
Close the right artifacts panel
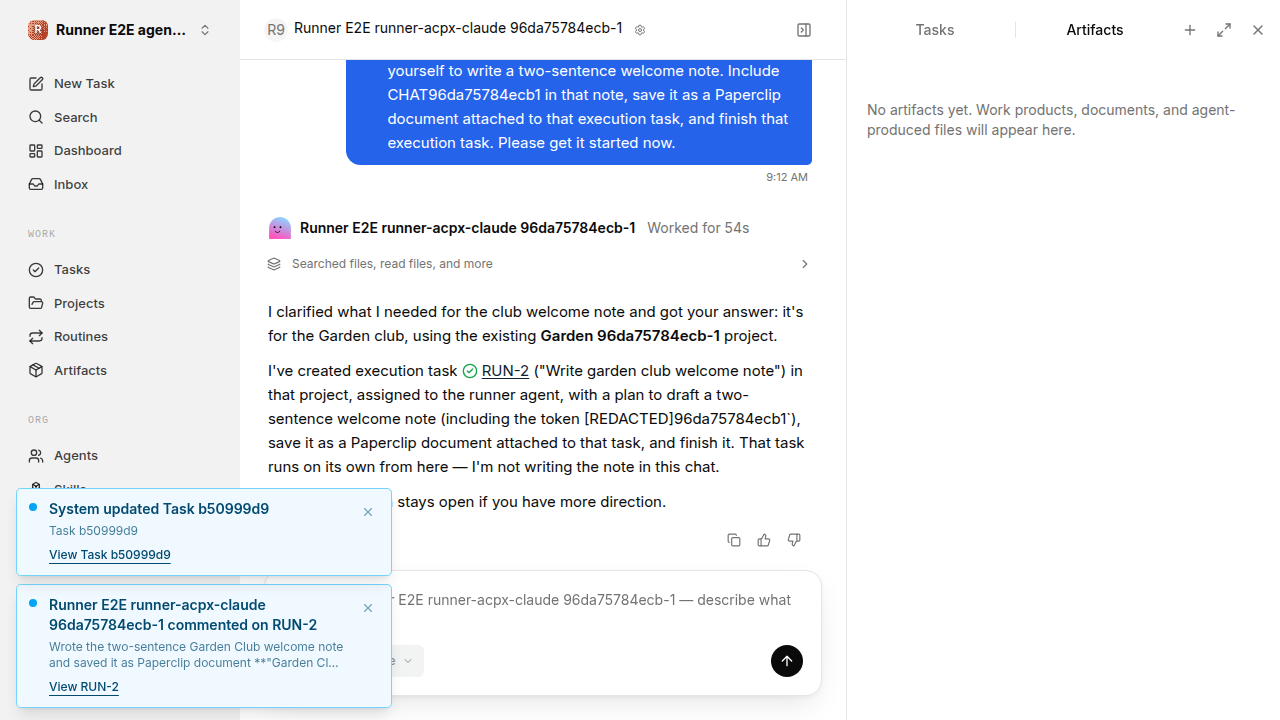coord(1258,30)
